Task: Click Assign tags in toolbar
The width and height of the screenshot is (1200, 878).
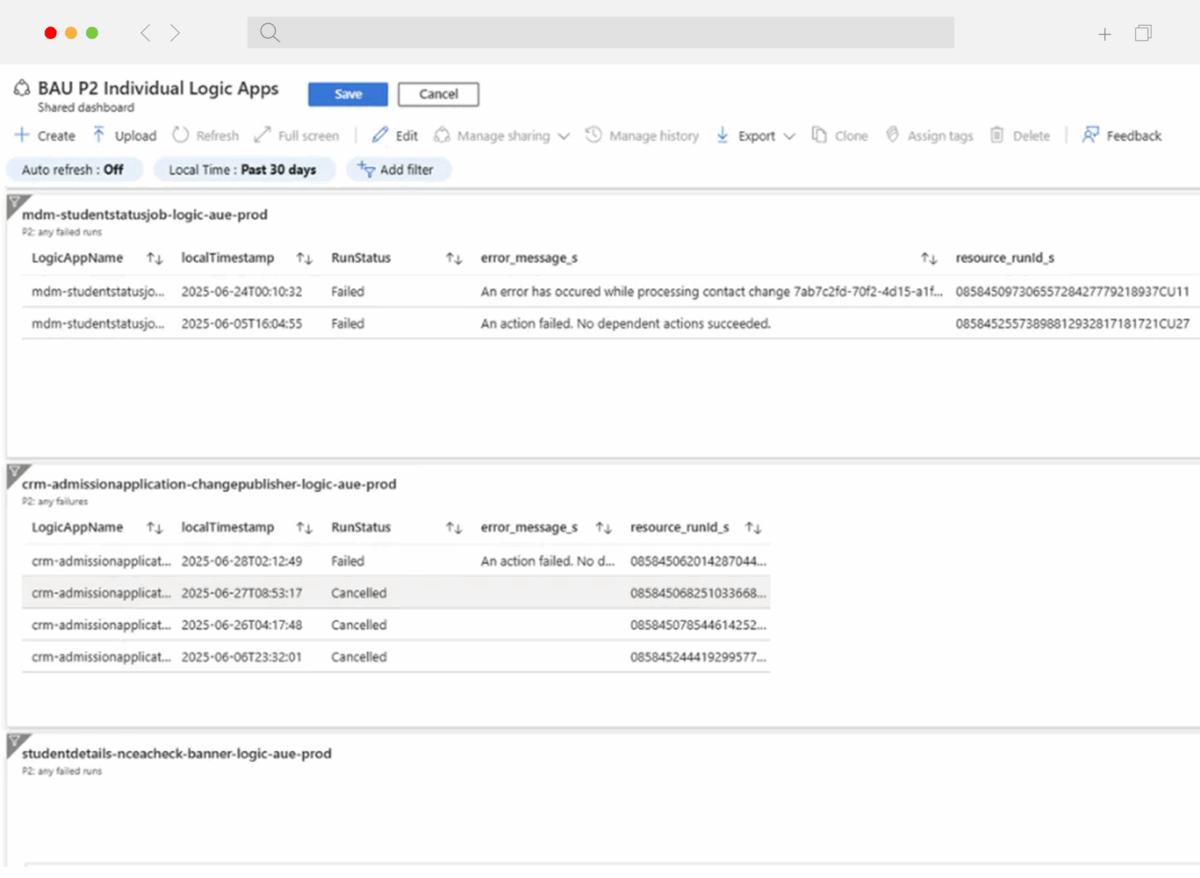Action: 929,136
